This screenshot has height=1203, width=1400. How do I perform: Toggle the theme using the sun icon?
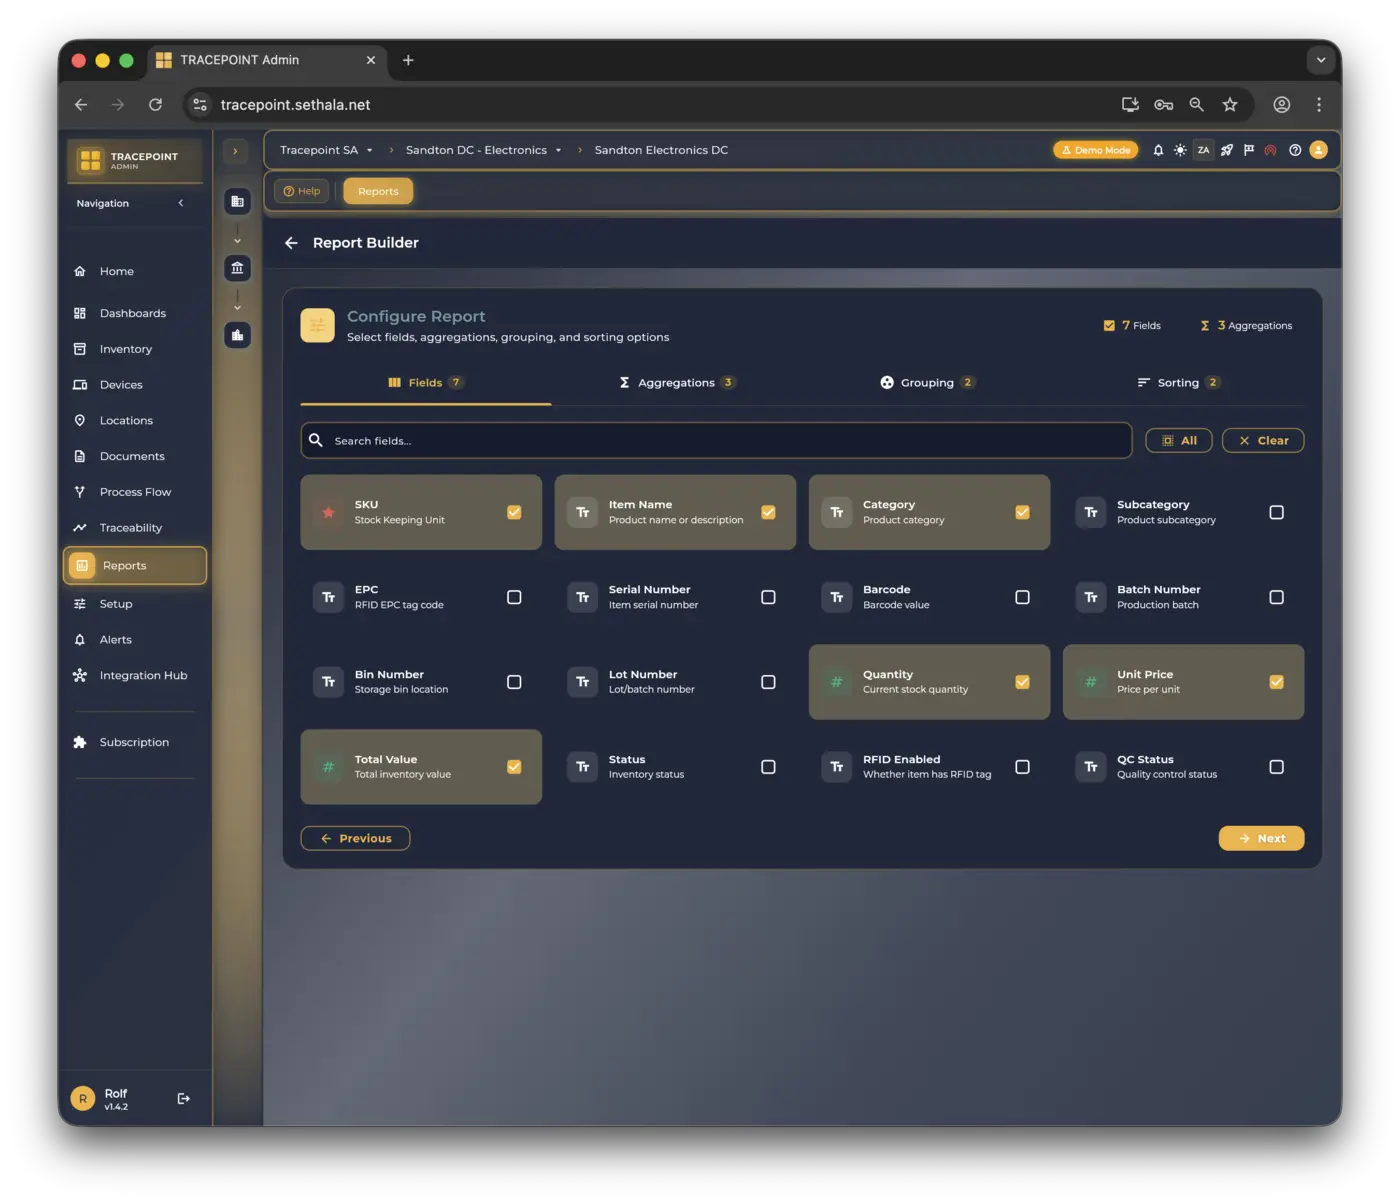coord(1180,150)
